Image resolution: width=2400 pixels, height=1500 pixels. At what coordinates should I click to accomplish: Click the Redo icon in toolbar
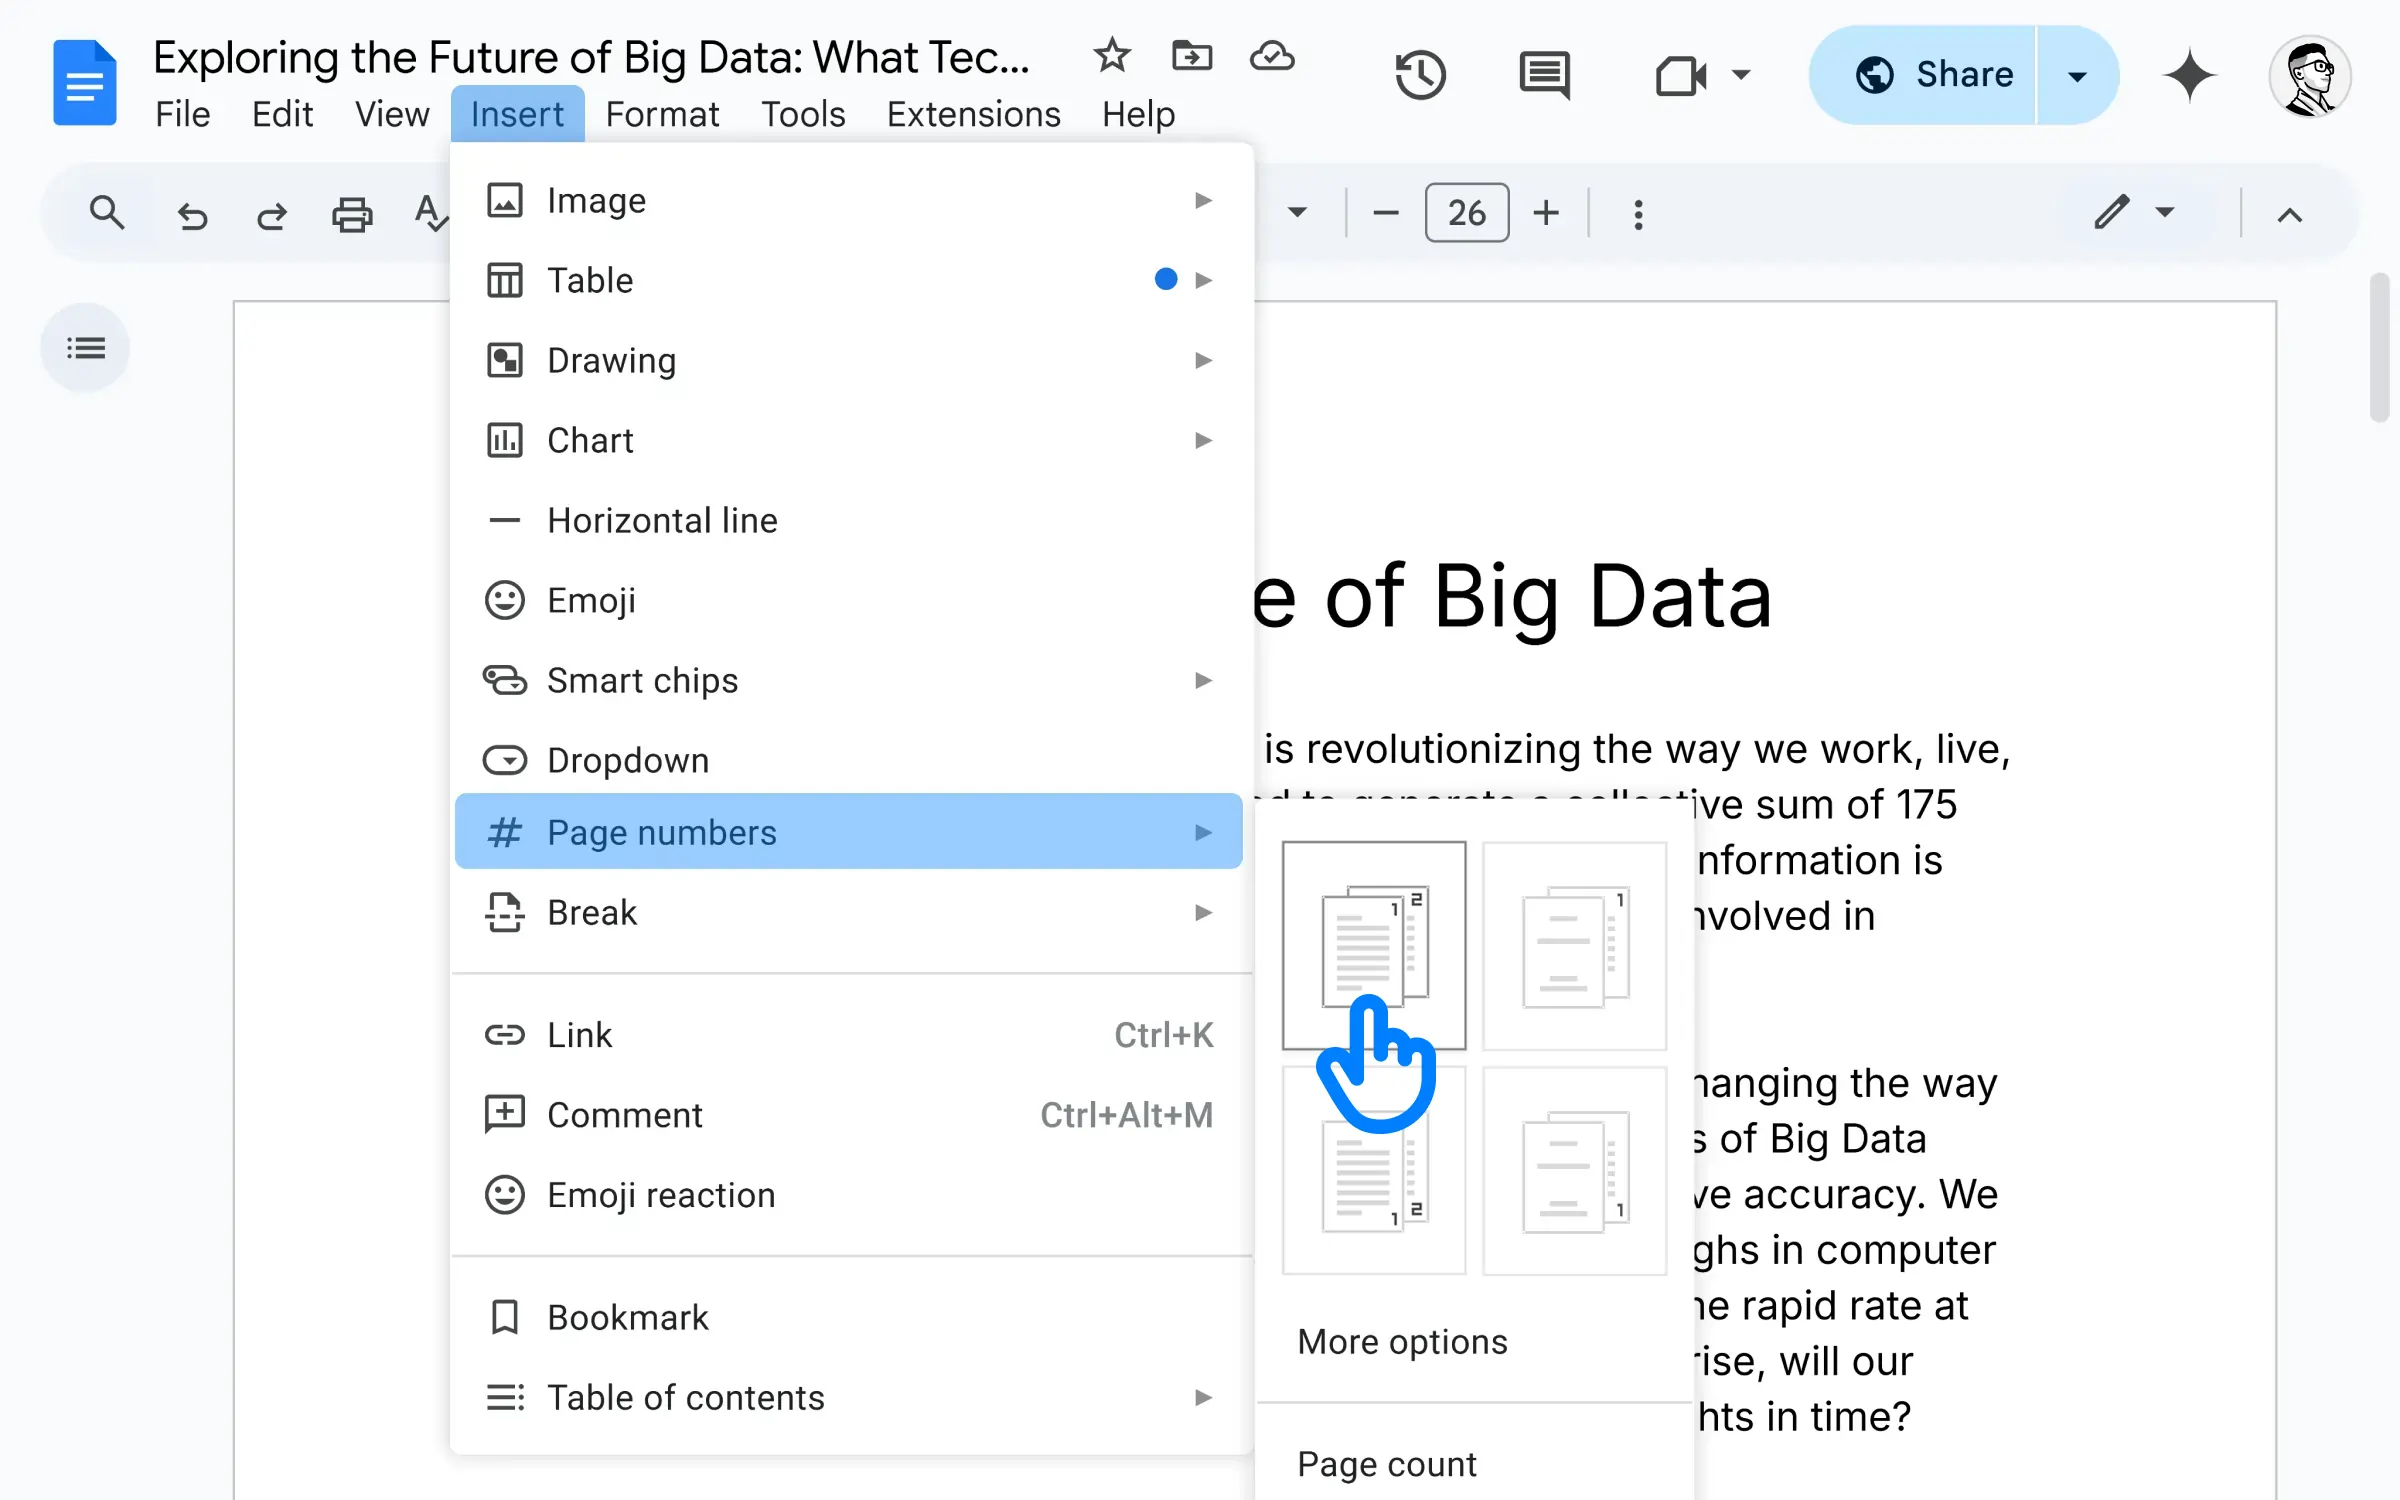coord(270,213)
